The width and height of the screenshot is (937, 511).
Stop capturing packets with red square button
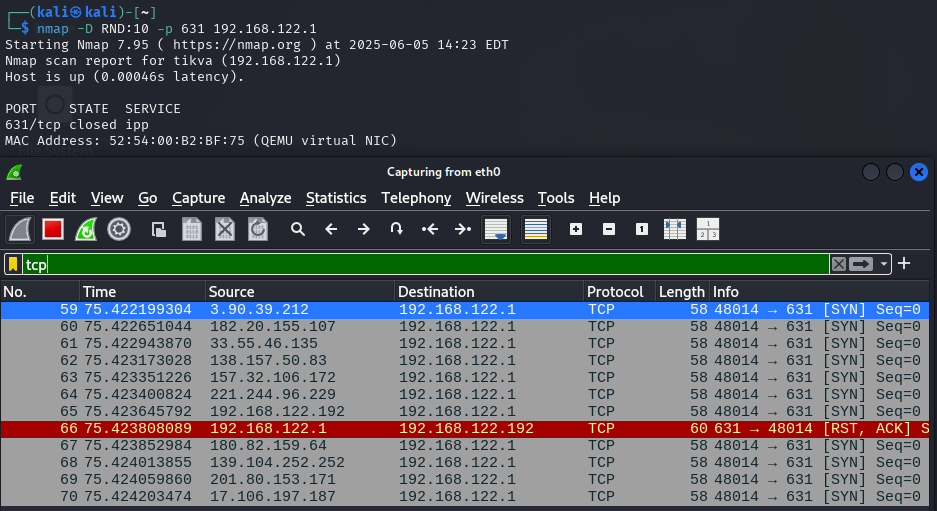(x=53, y=229)
